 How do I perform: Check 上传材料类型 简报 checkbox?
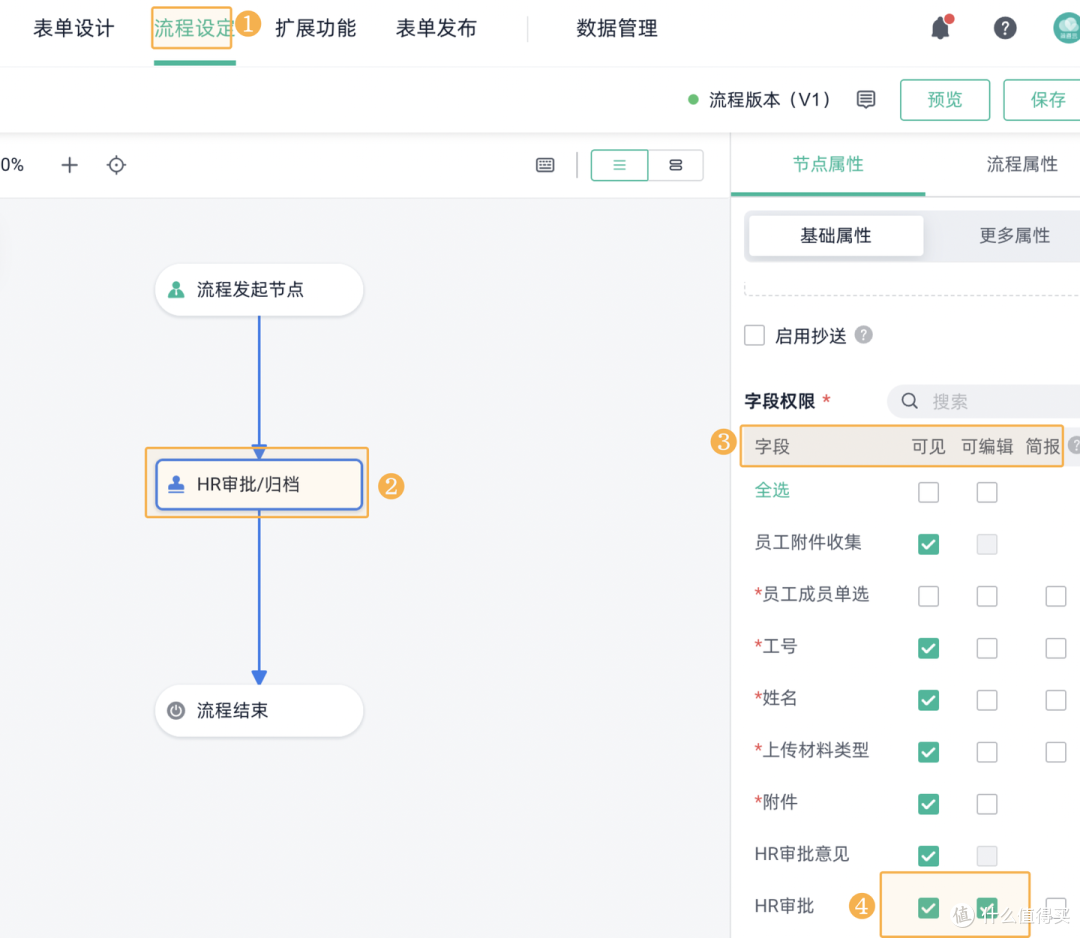[x=1056, y=752]
